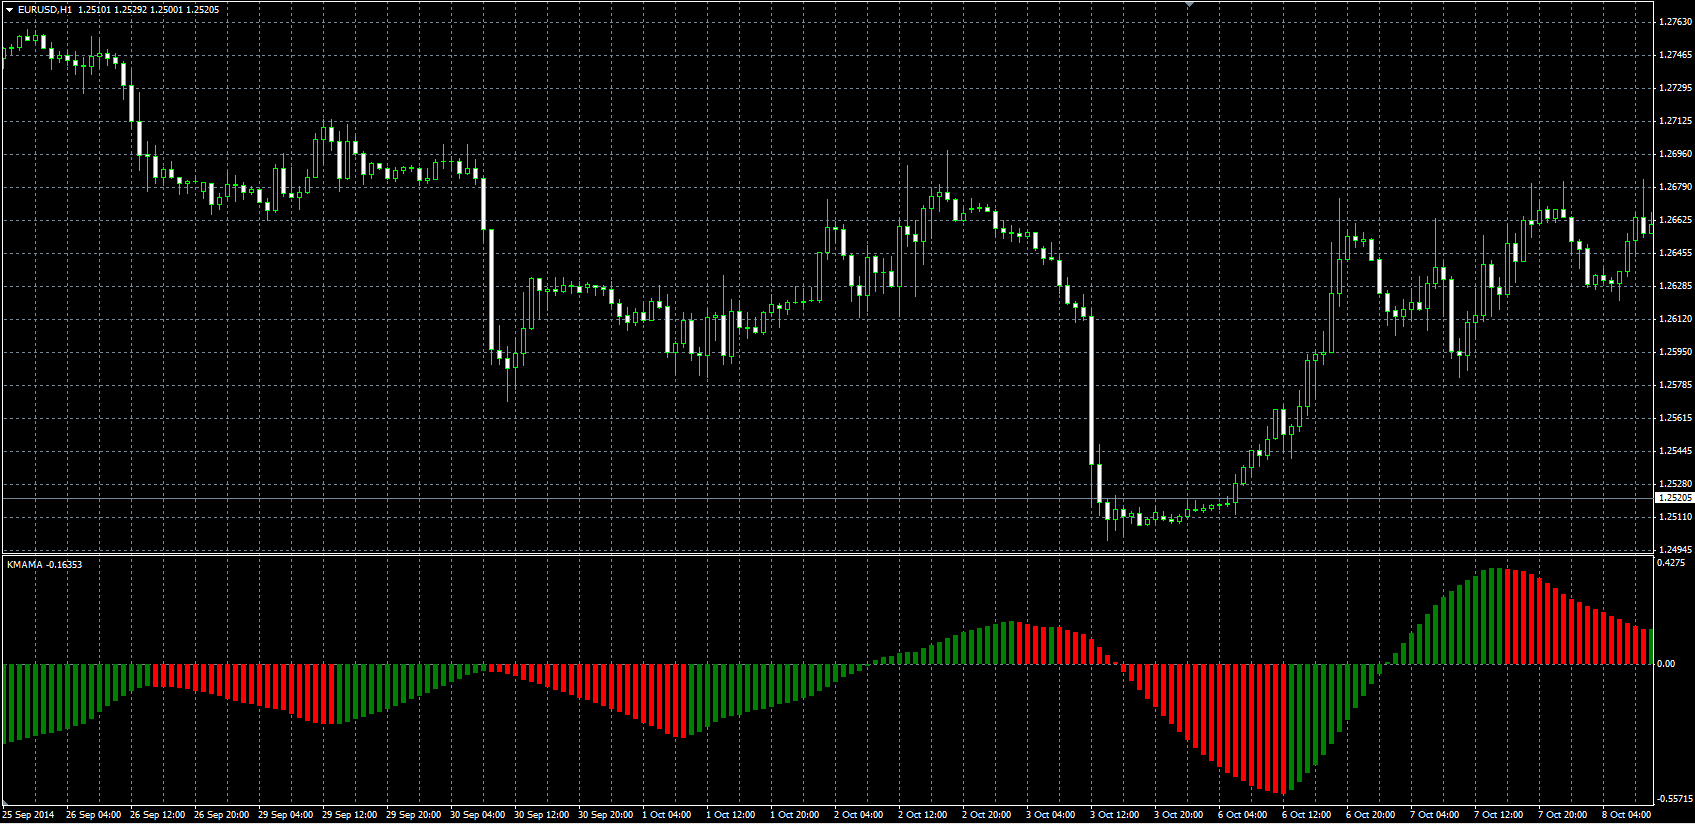Click the 26 Sep 12:00 time label
Viewport: 1695px width, 825px height.
click(x=157, y=815)
